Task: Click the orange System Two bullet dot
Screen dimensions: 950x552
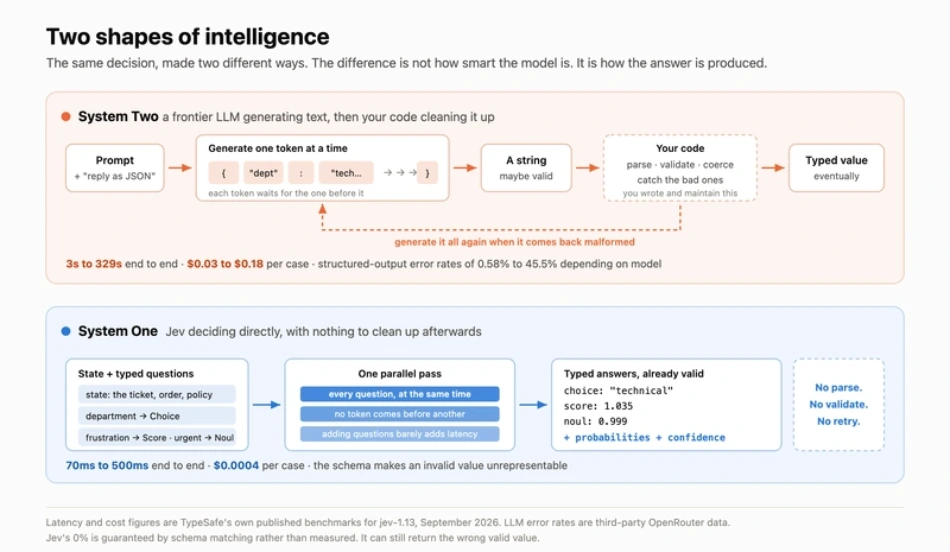Action: click(x=66, y=116)
